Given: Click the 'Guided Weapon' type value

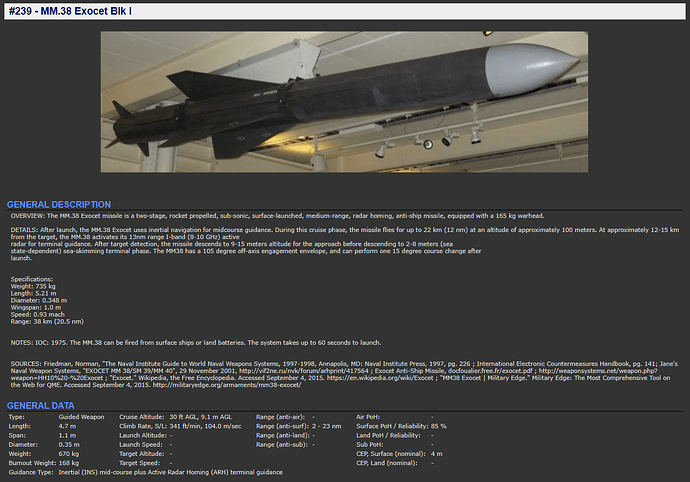Looking at the screenshot, I should click(x=81, y=417).
